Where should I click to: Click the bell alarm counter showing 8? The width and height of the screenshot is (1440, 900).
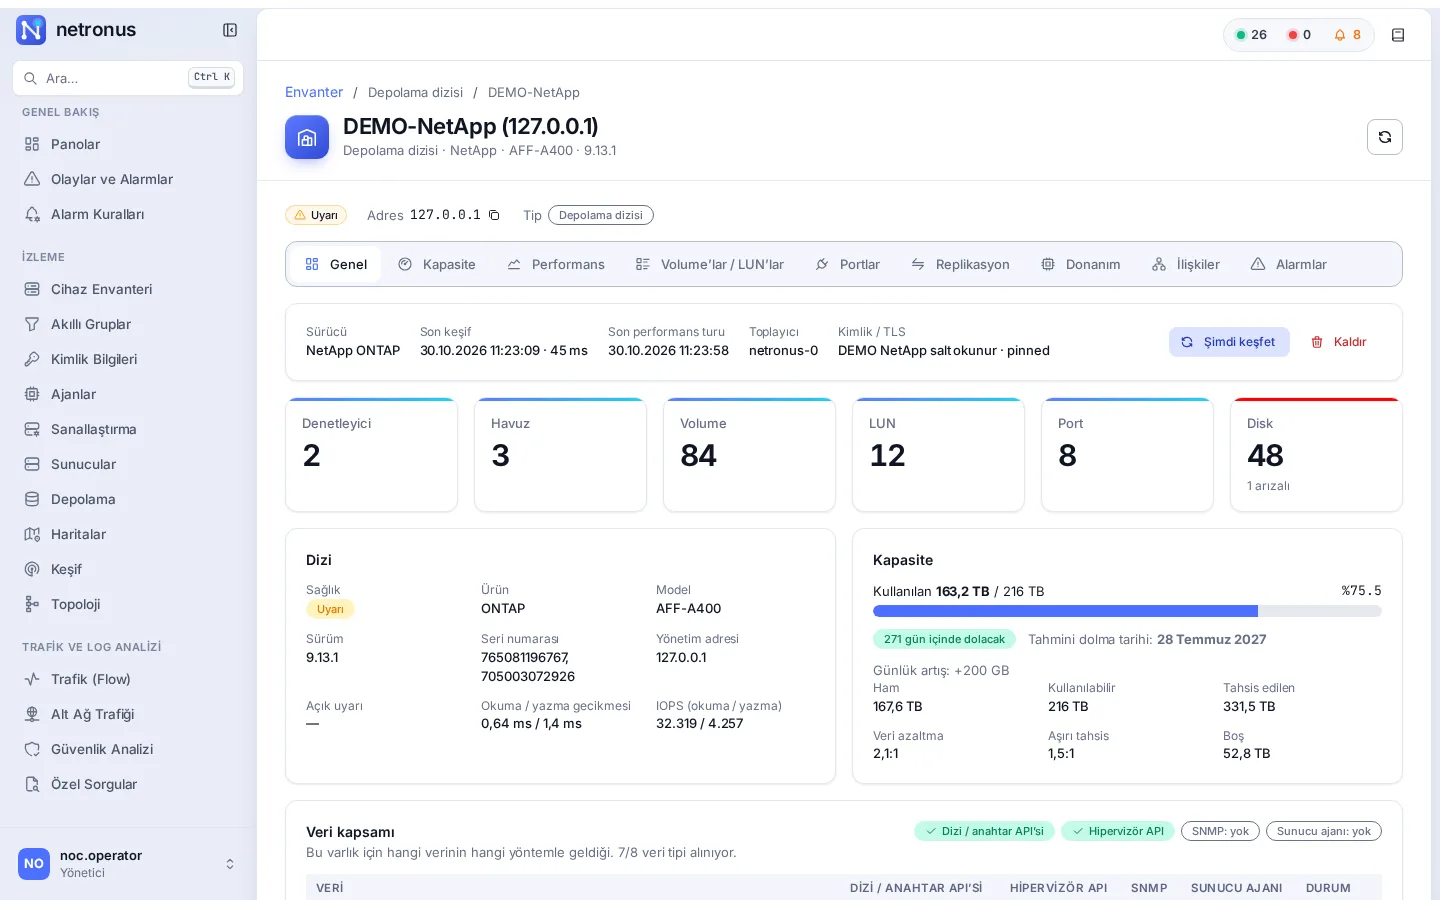pyautogui.click(x=1348, y=35)
